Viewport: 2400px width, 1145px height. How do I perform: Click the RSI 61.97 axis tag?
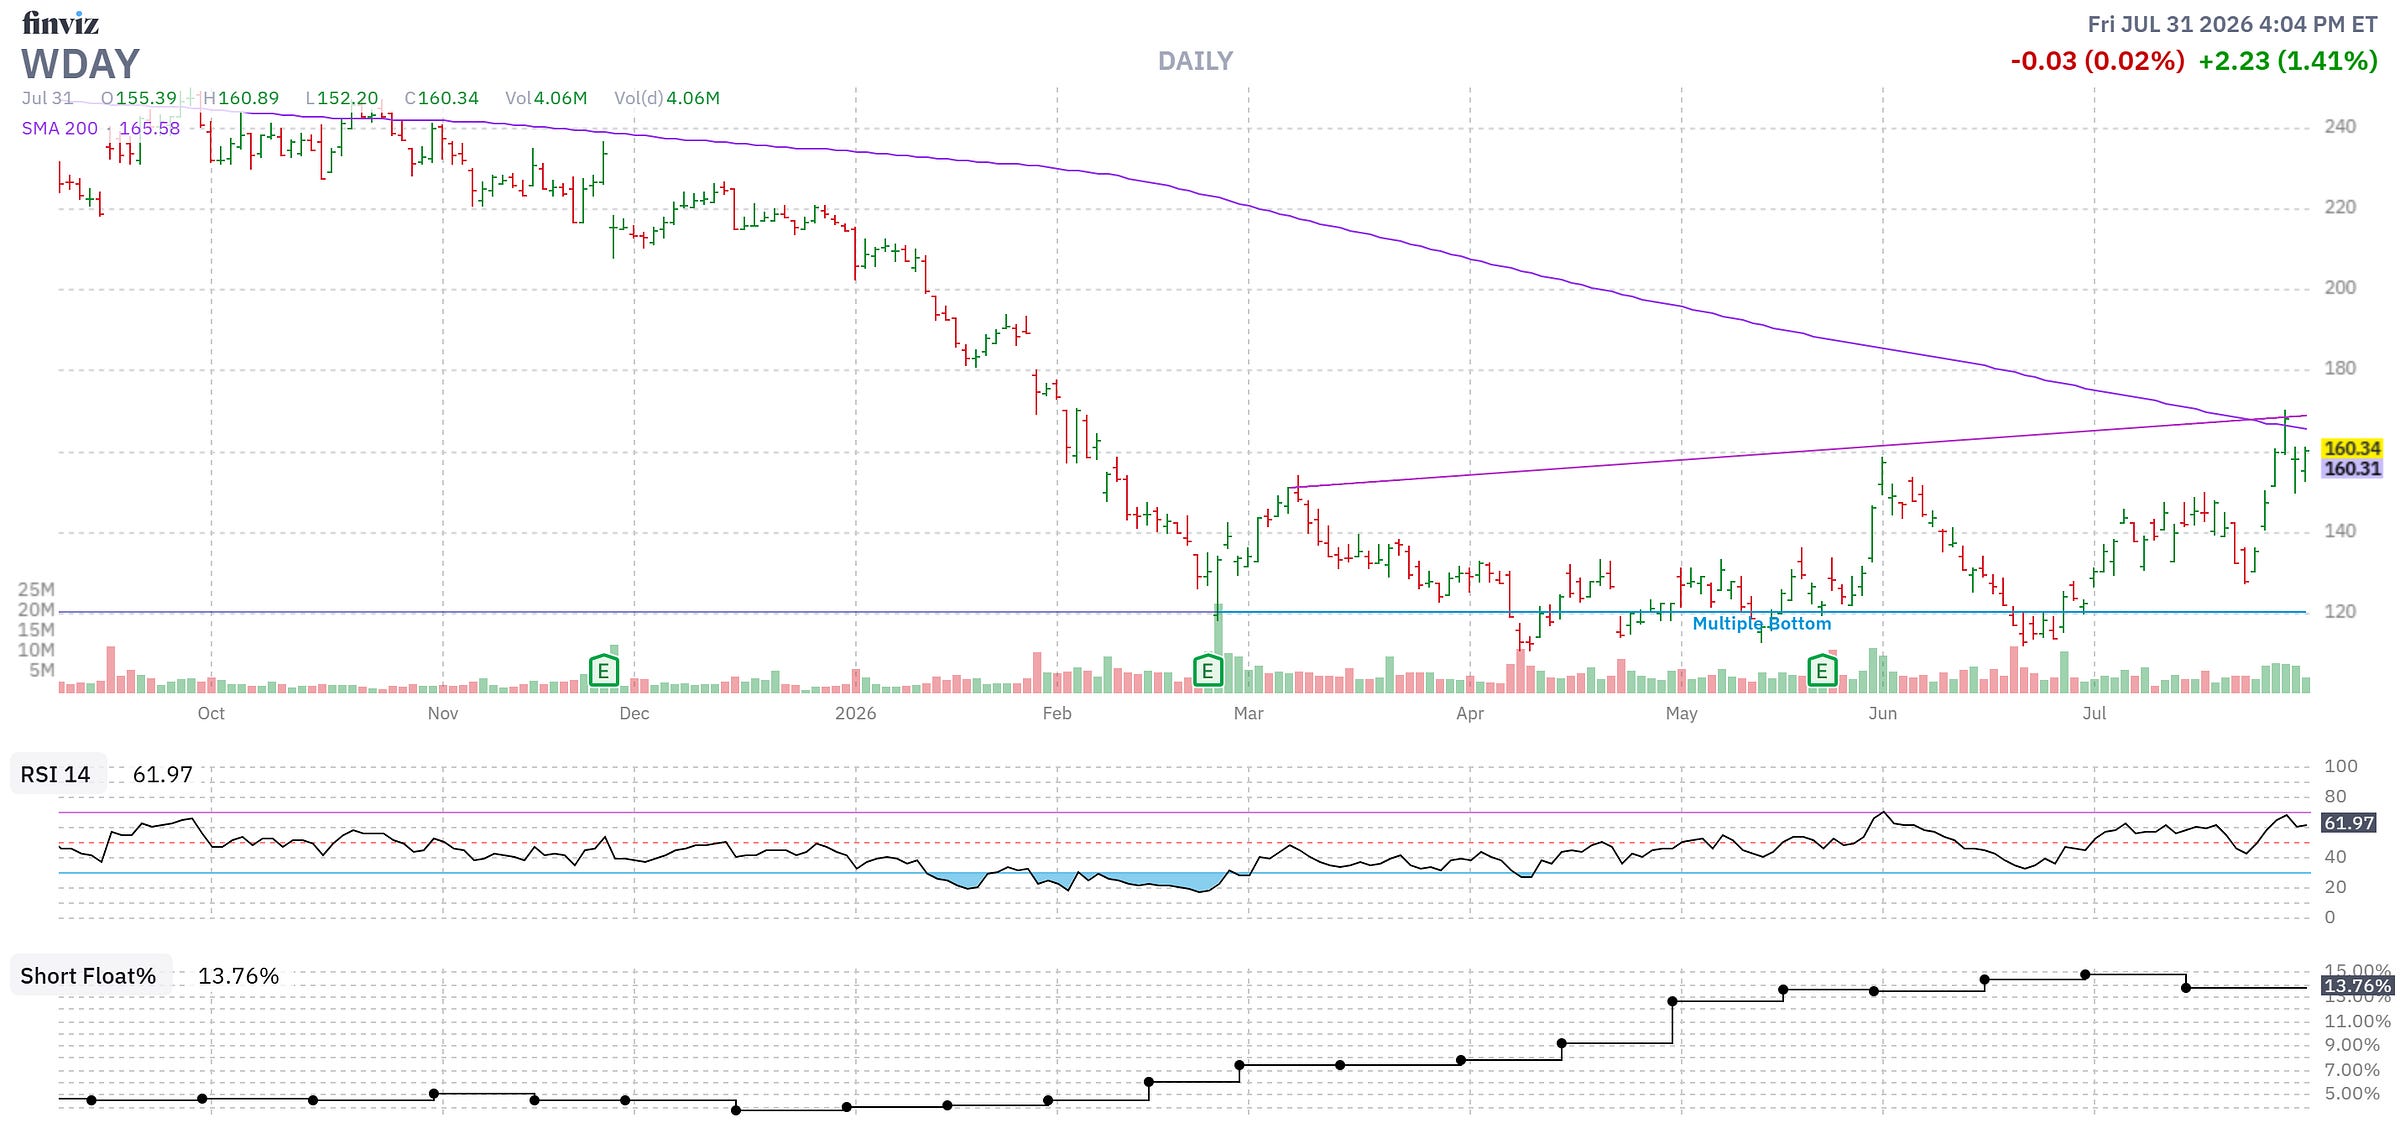pyautogui.click(x=2349, y=823)
